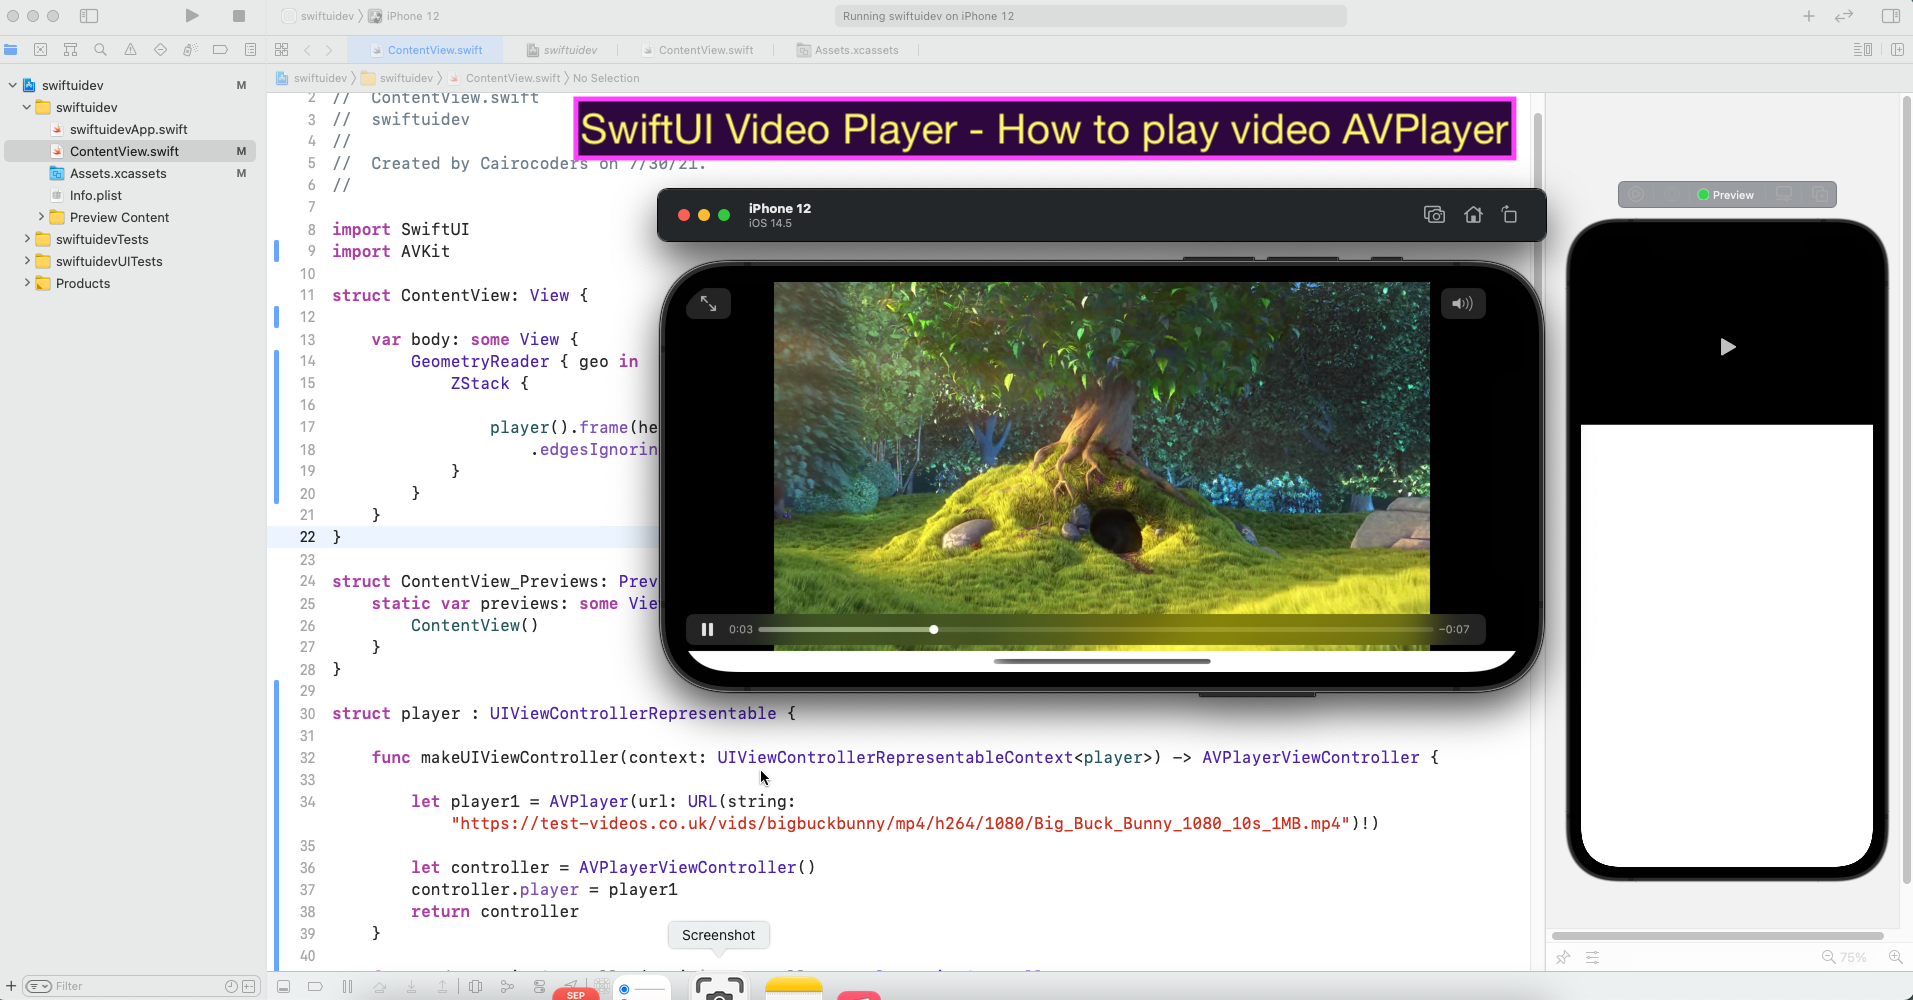This screenshot has width=1913, height=1000.
Task: Click the code review arrows icon
Action: click(x=1844, y=16)
